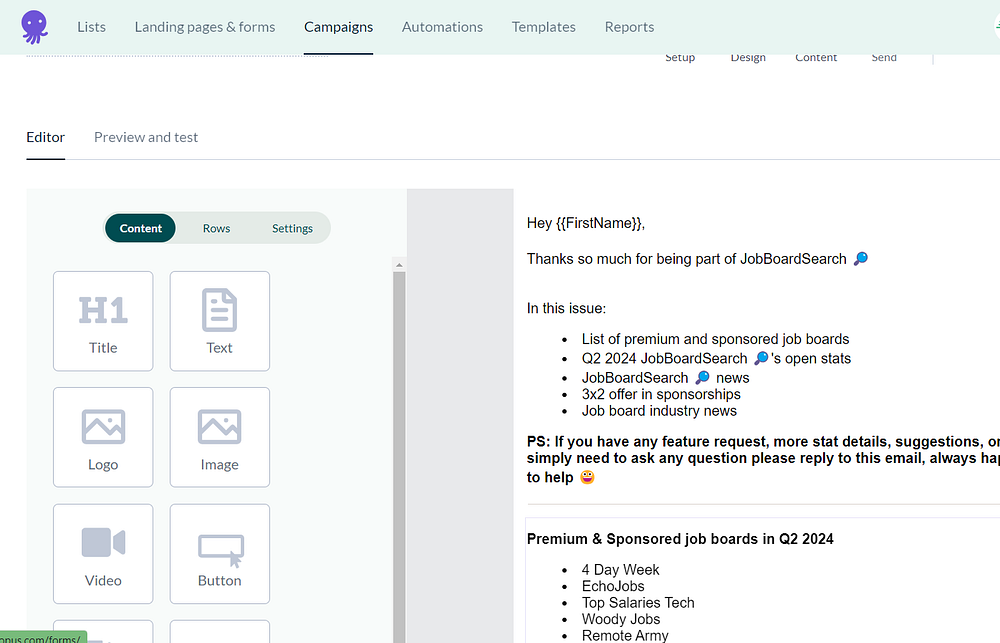Go to the Content step
Image resolution: width=1000 pixels, height=643 pixels.
(816, 57)
